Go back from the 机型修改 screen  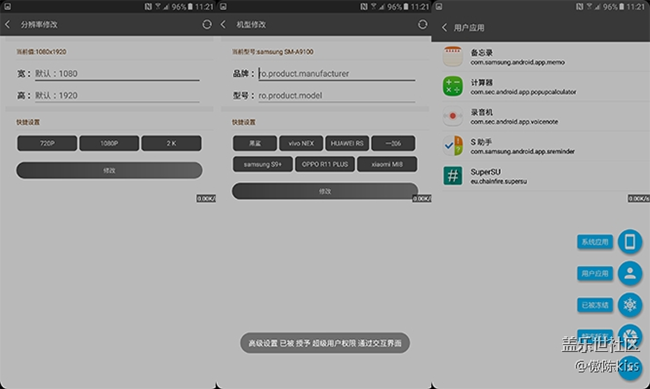[x=223, y=24]
